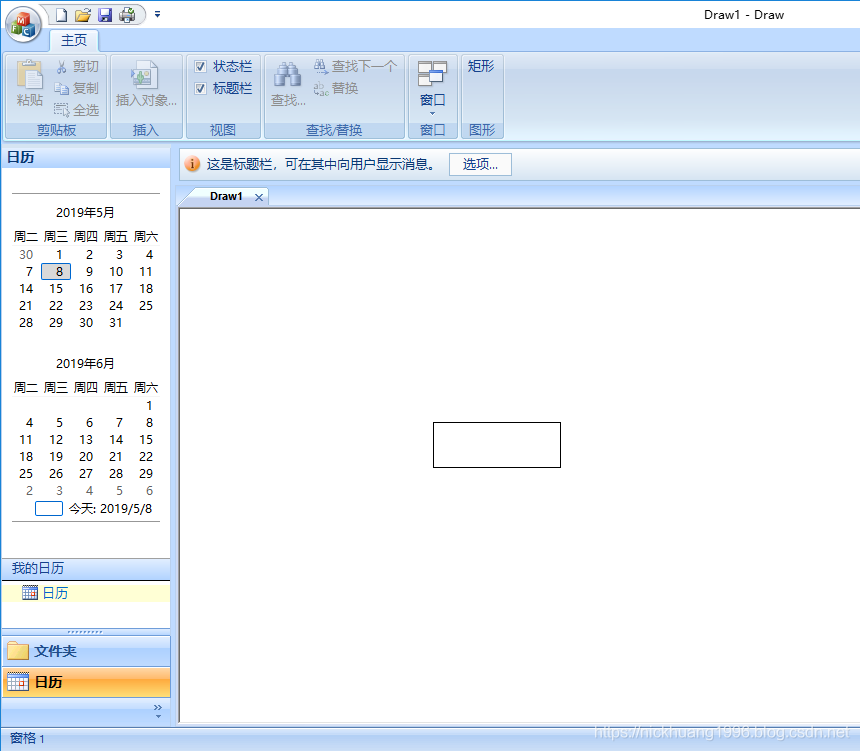The width and height of the screenshot is (860, 751).
Task: Select May 31 in the calendar
Action: 116,323
